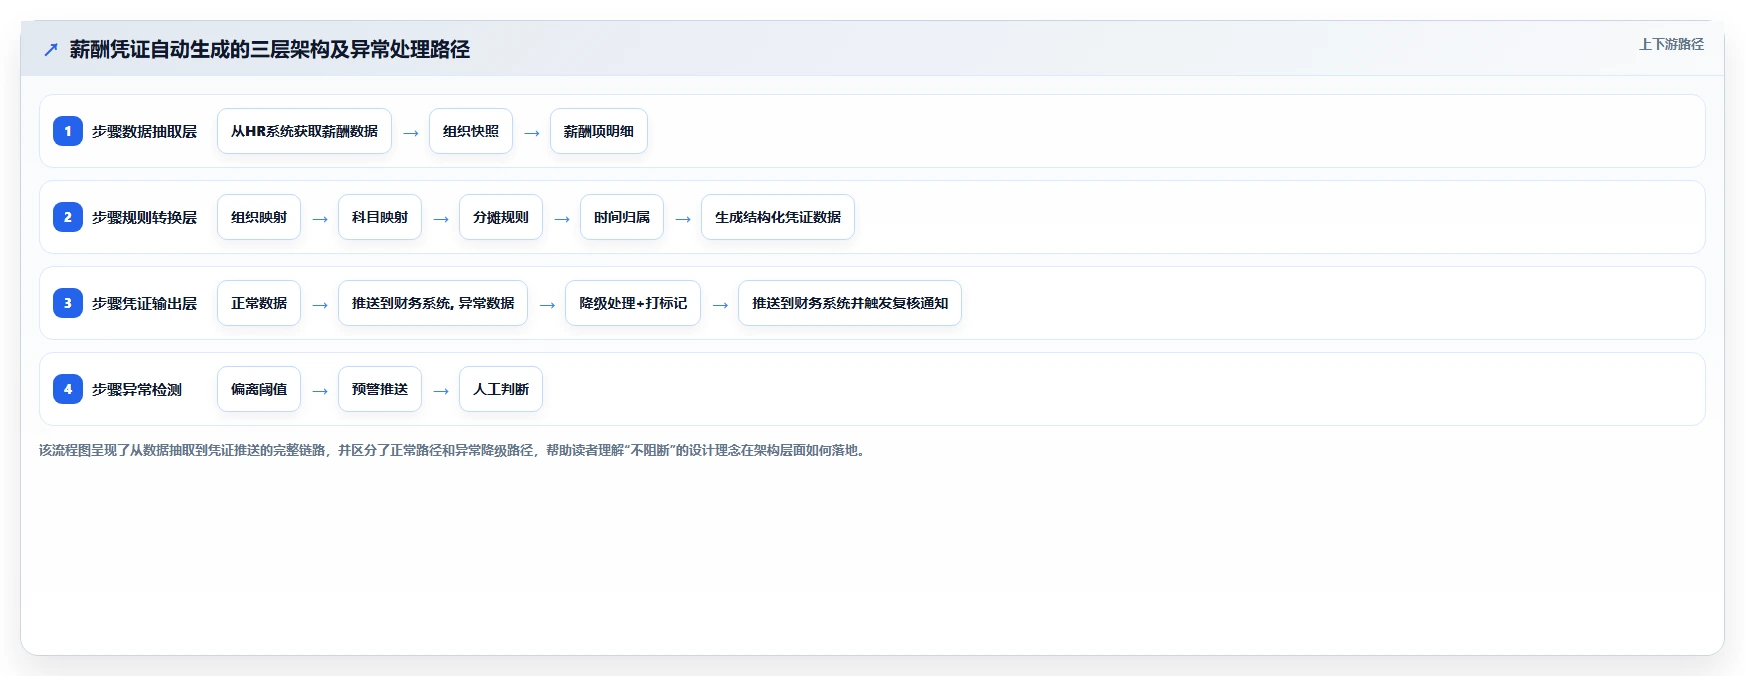Click the 时间归属 node
The height and width of the screenshot is (676, 1745).
click(622, 217)
